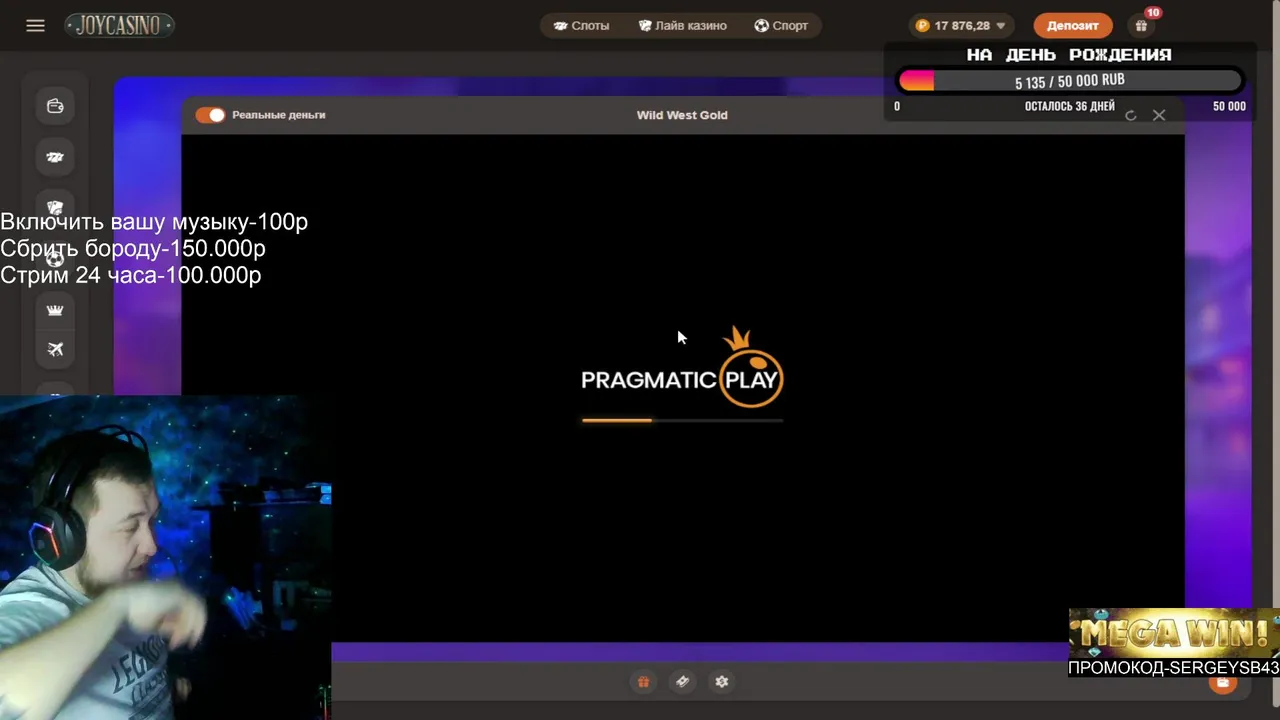Viewport: 1280px width, 720px height.
Task: Click the Депозит button
Action: pos(1073,25)
